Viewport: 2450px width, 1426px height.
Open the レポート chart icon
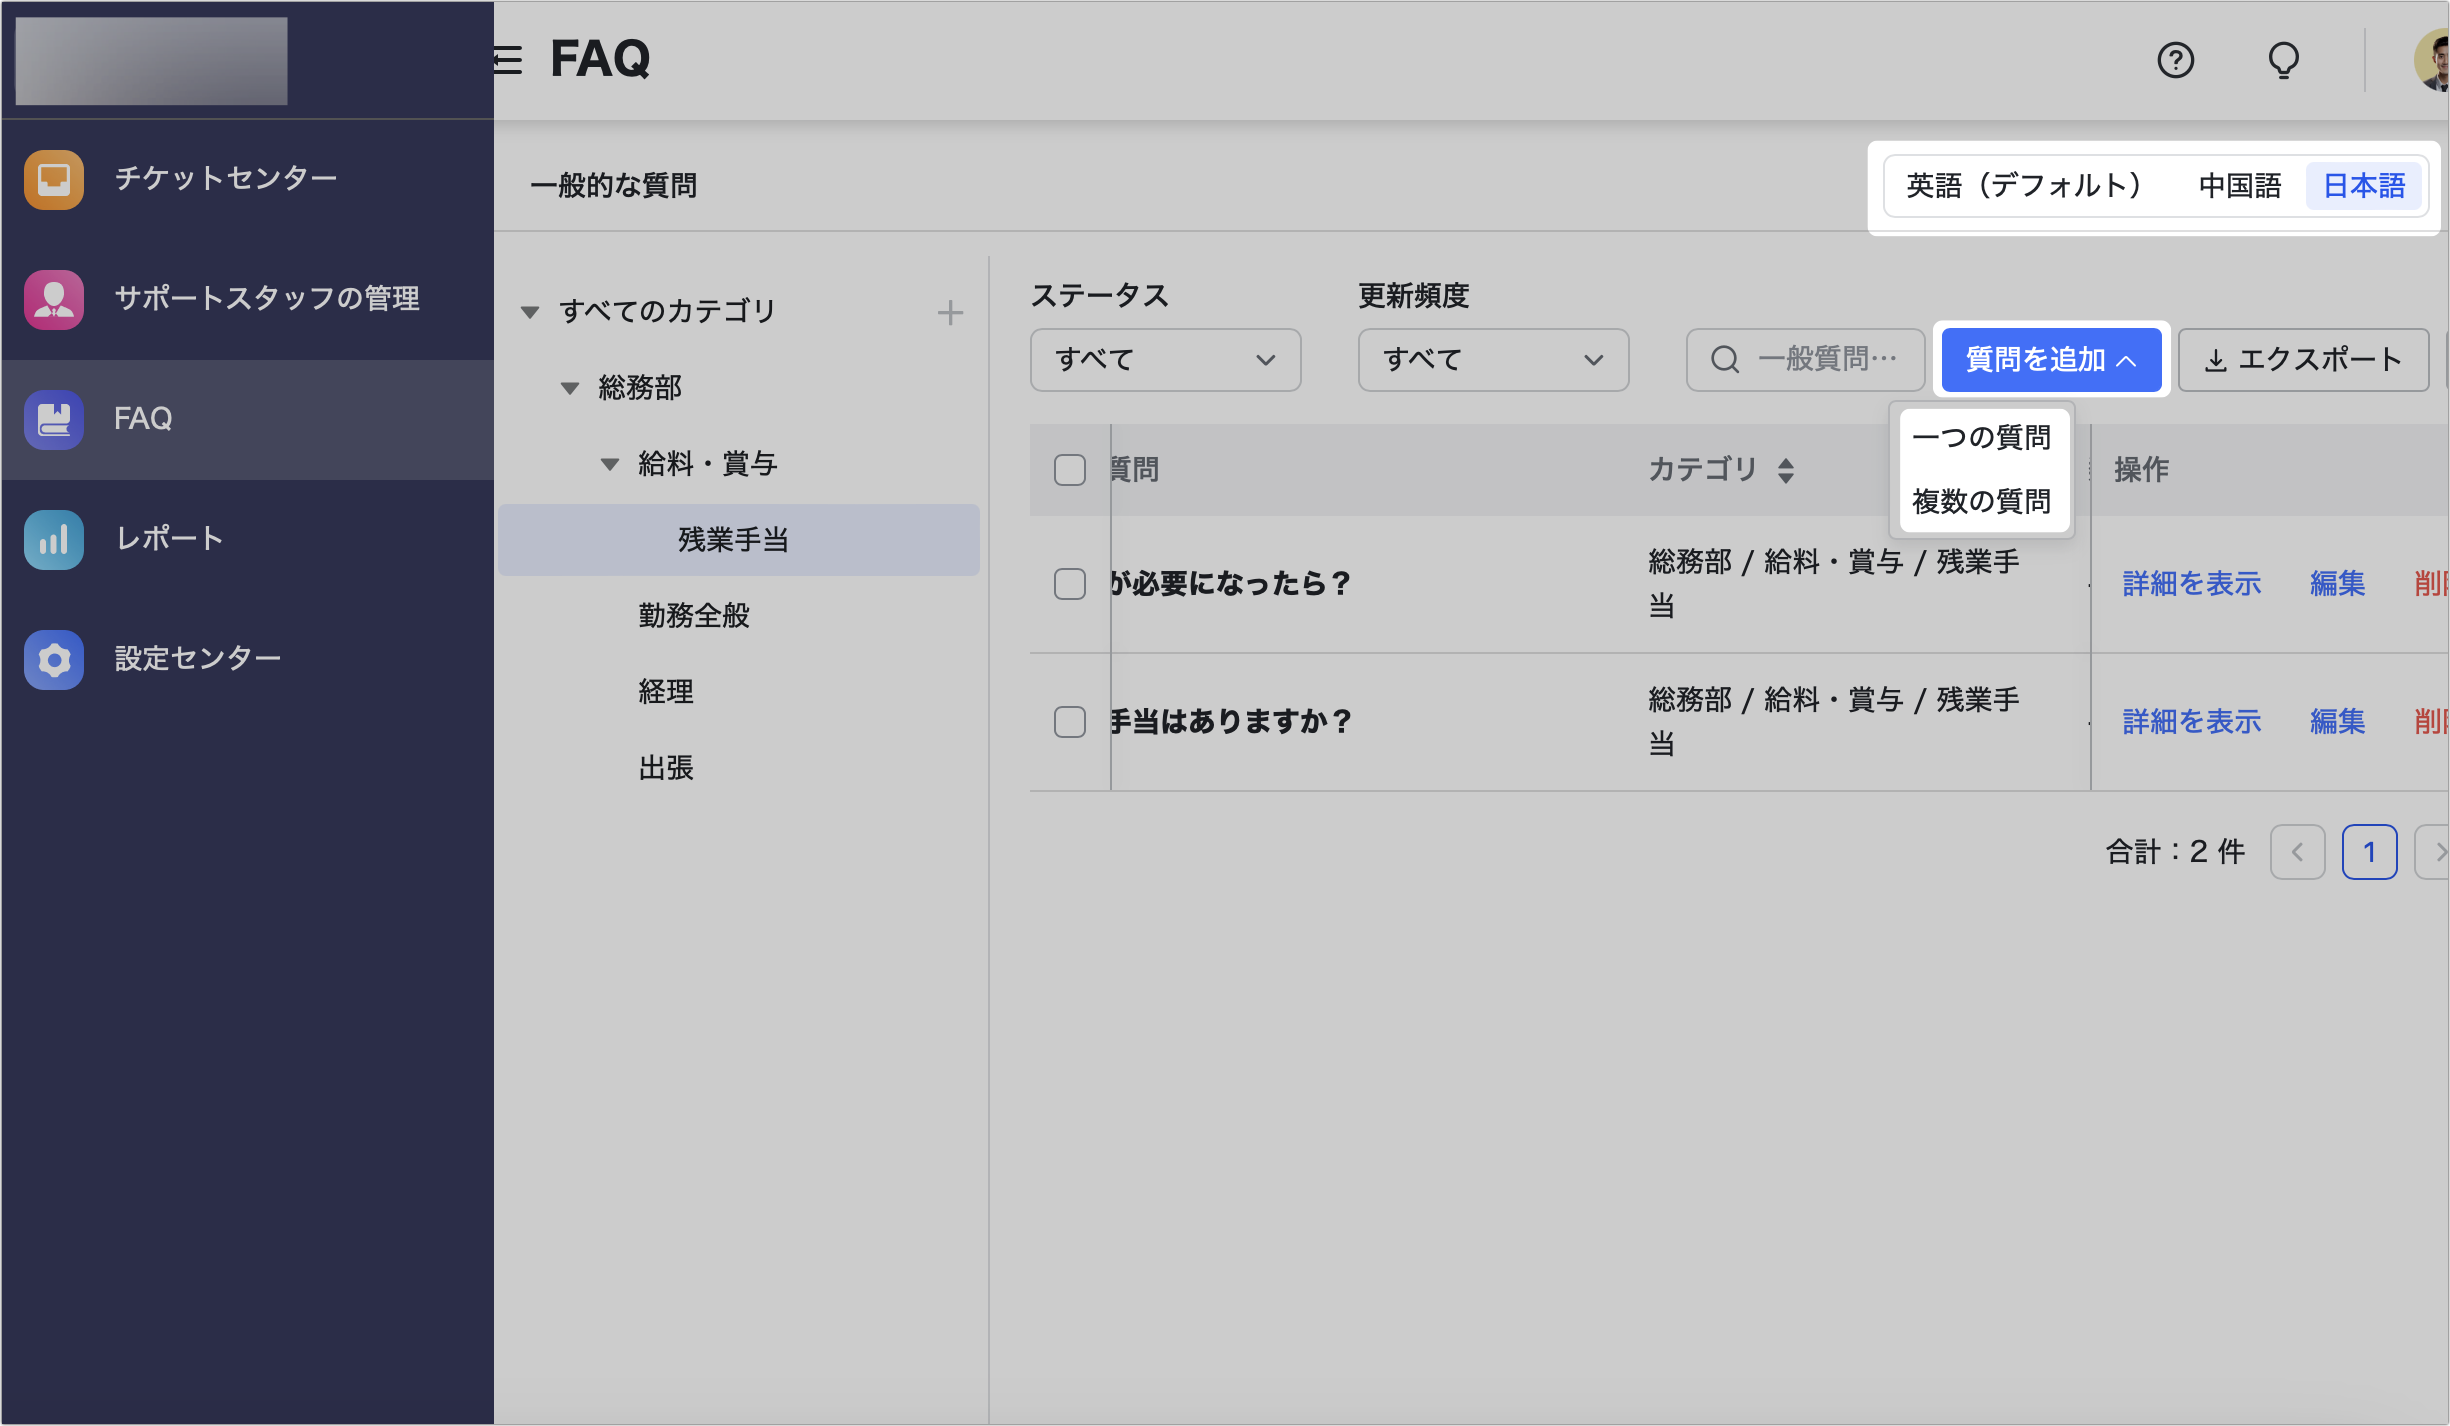coord(54,539)
